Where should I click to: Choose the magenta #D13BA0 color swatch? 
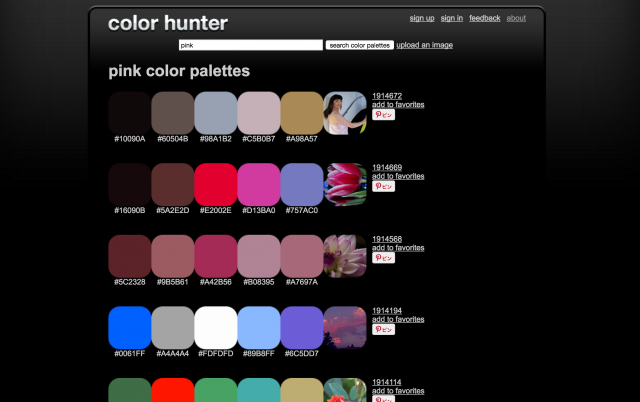[x=259, y=184]
